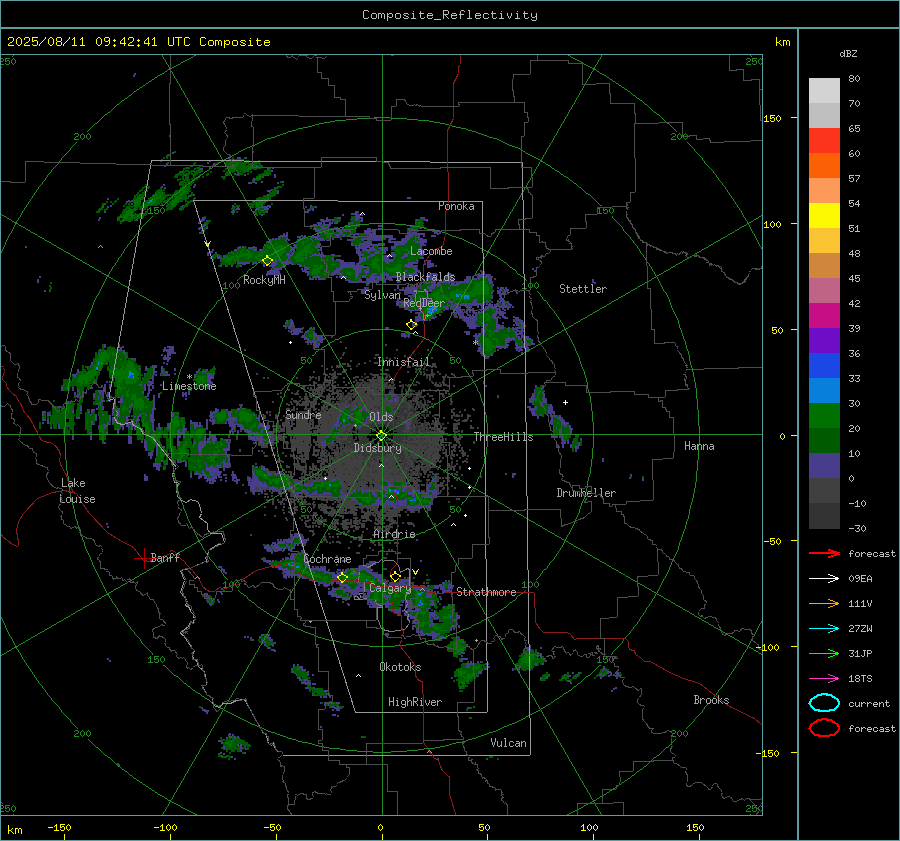Click the red forecast arrow in legend
This screenshot has width=900, height=841.
click(x=824, y=553)
